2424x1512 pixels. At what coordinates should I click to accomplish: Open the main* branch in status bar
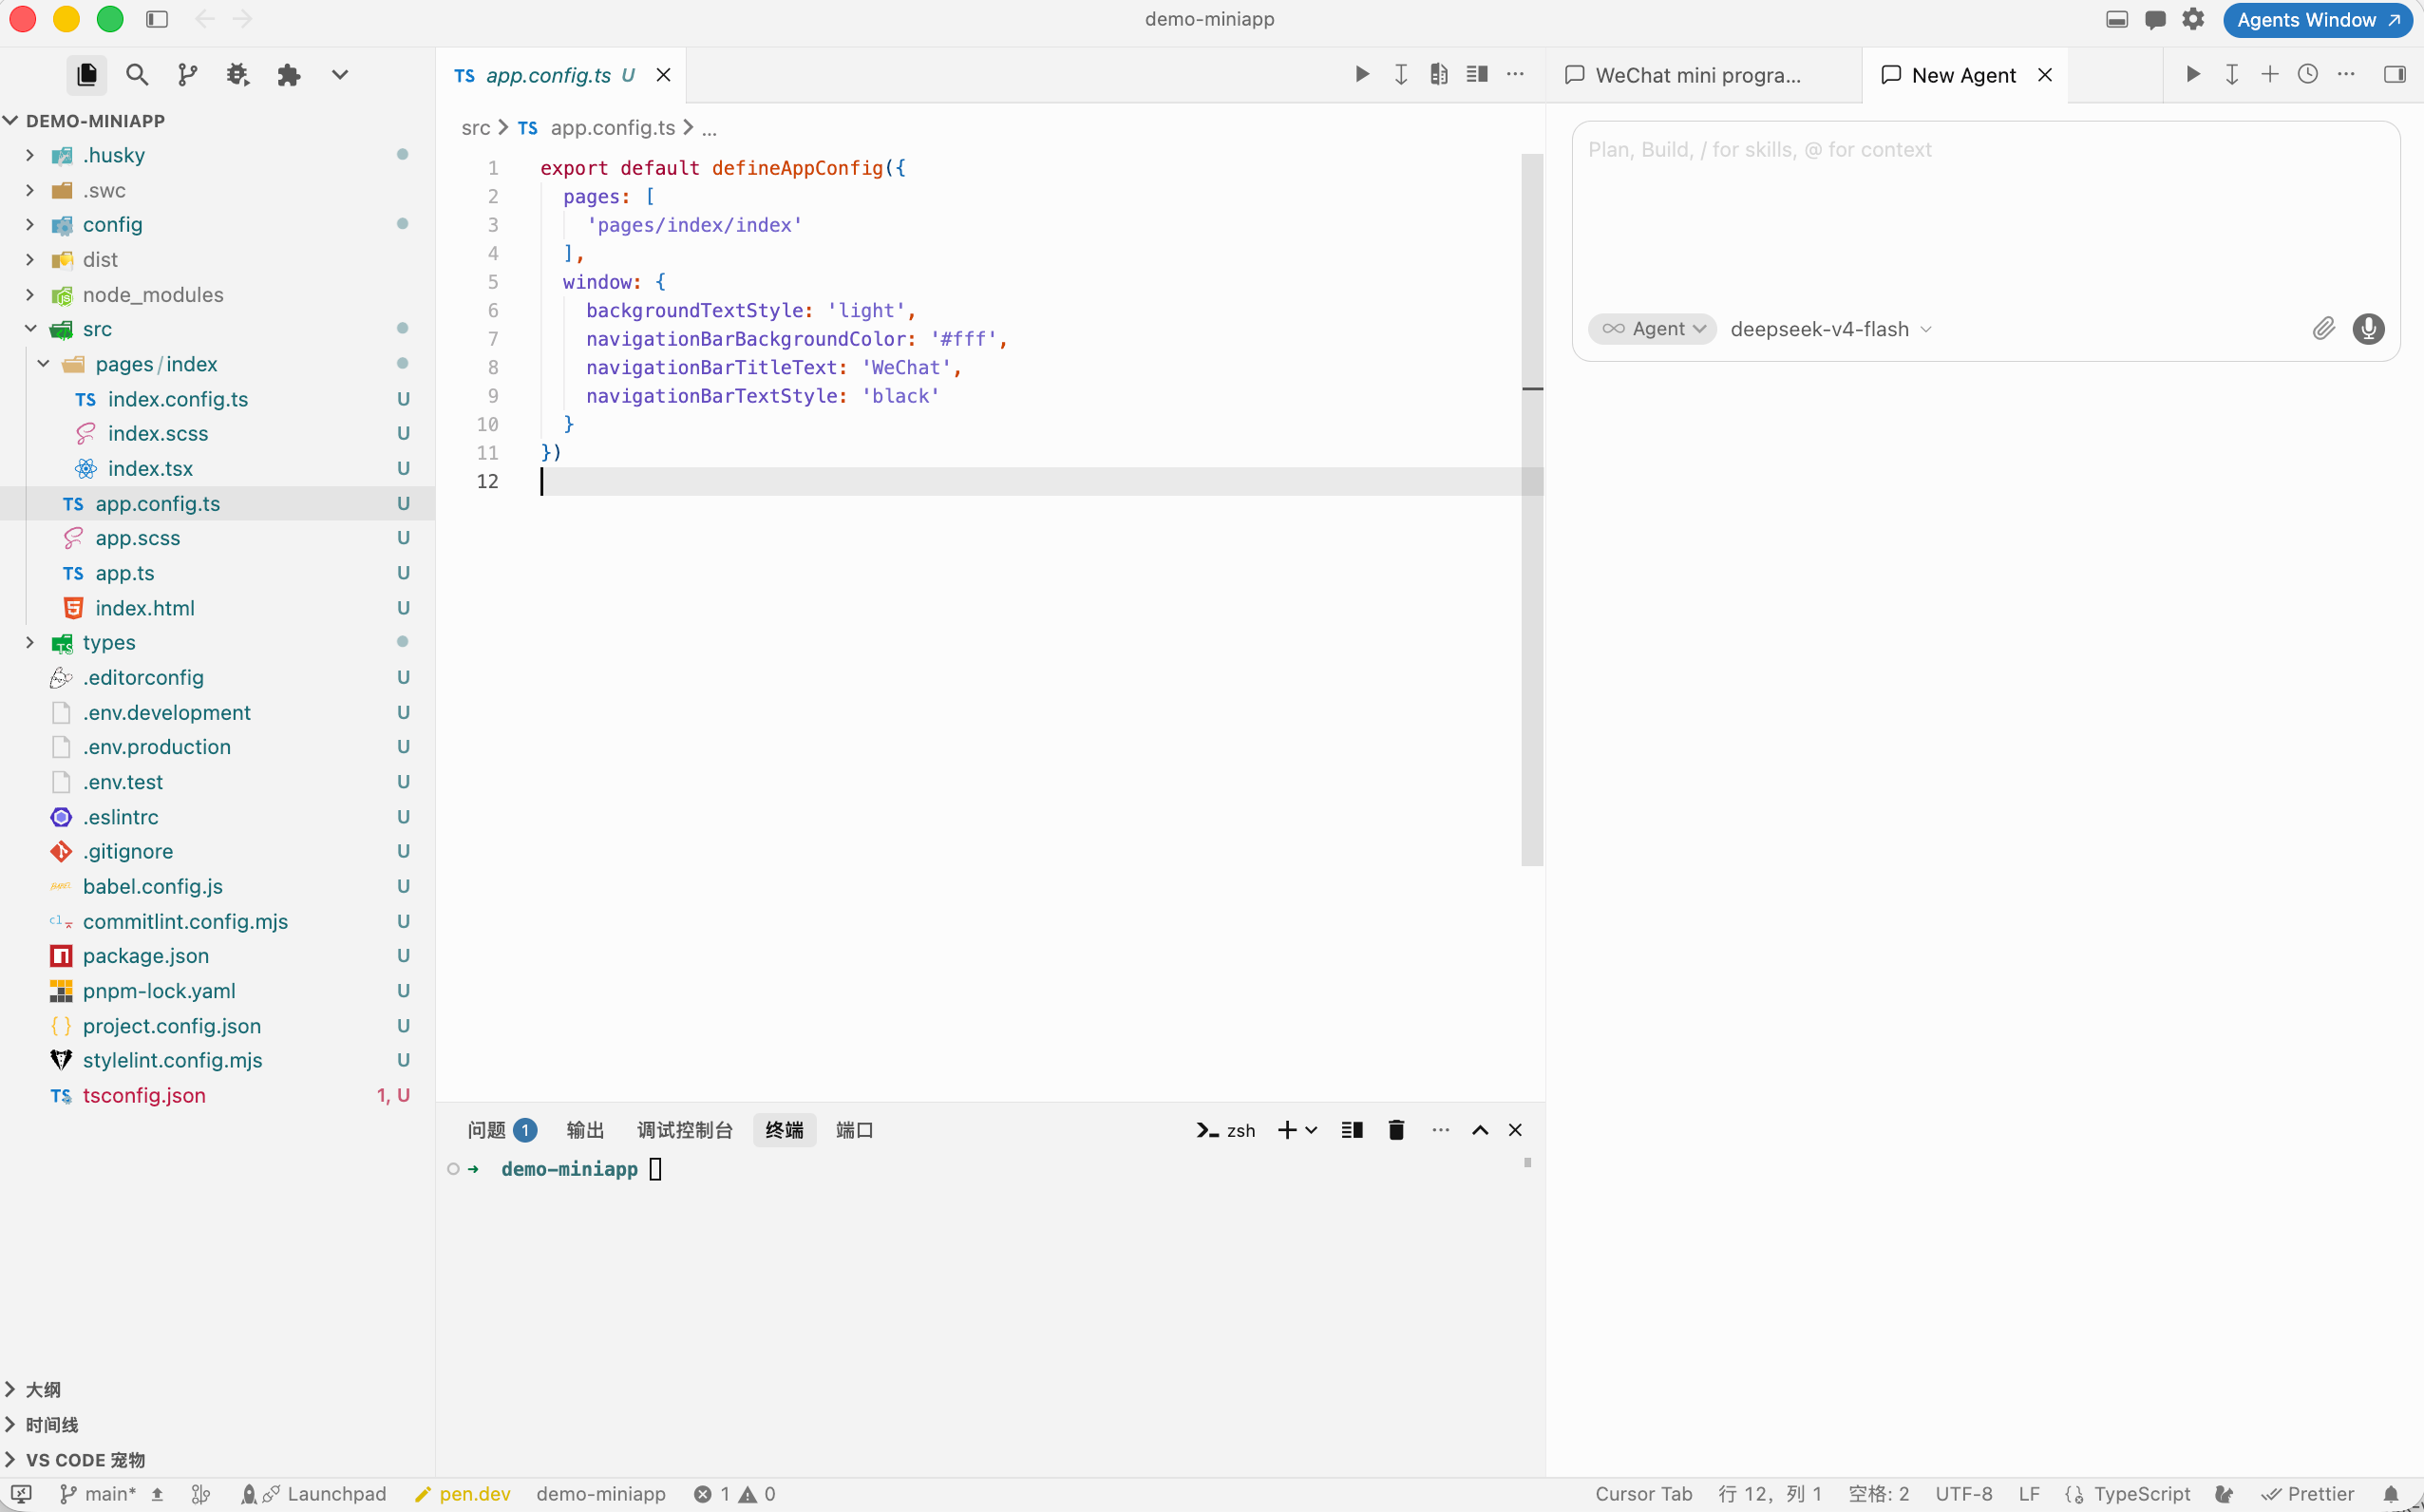[x=98, y=1494]
